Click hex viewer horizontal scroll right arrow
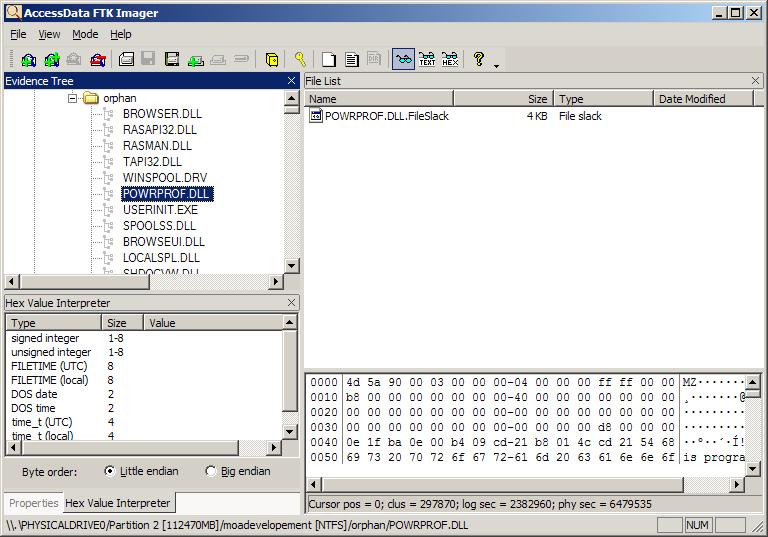The height and width of the screenshot is (537, 768). pyautogui.click(x=737, y=485)
